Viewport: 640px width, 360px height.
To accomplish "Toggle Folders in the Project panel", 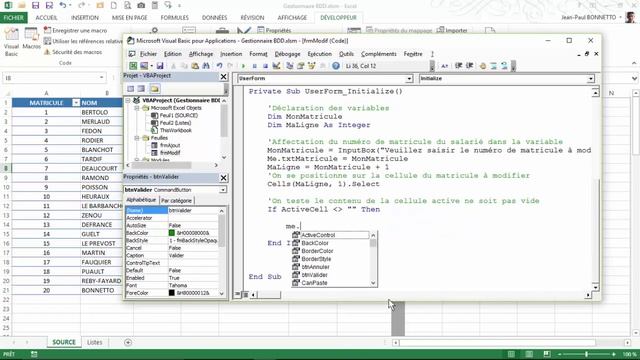I will pyautogui.click(x=154, y=89).
